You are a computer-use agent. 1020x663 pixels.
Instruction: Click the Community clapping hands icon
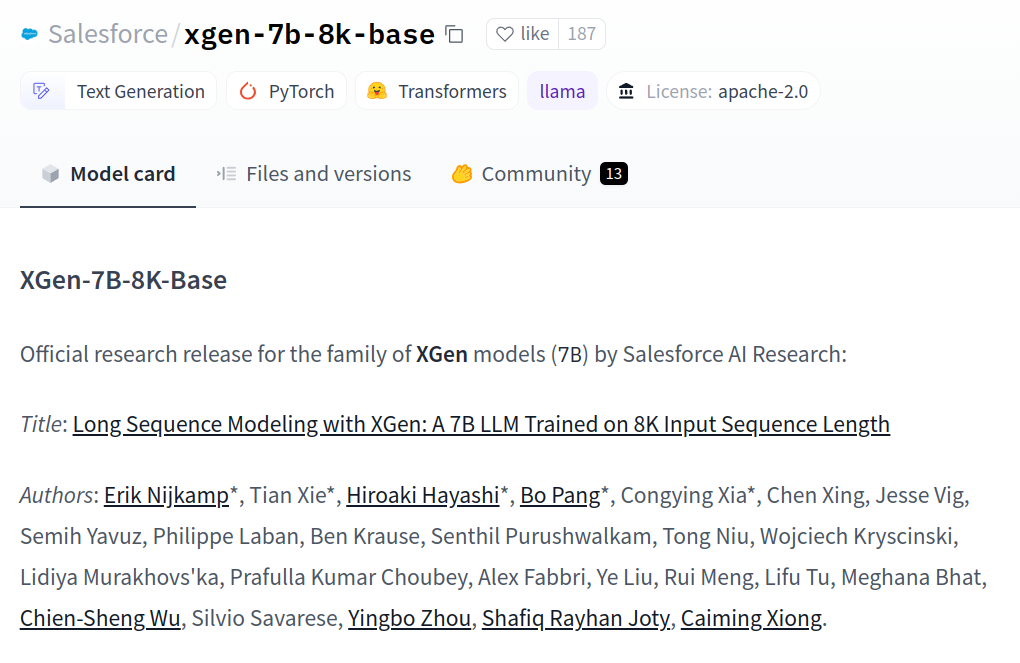click(461, 173)
